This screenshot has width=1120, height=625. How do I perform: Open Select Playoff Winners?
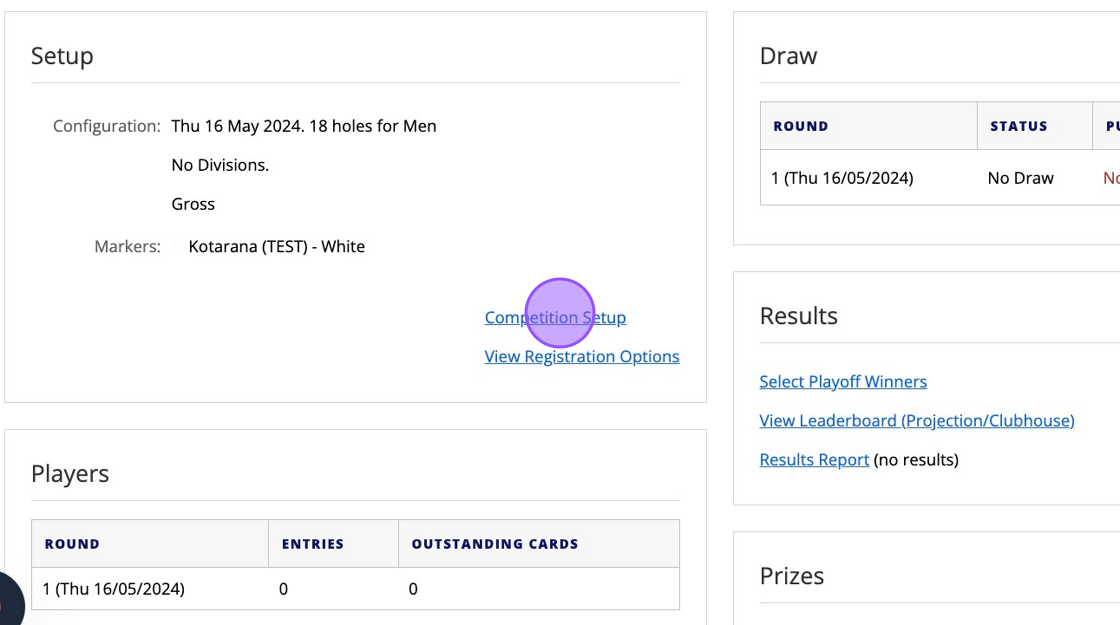(x=843, y=382)
